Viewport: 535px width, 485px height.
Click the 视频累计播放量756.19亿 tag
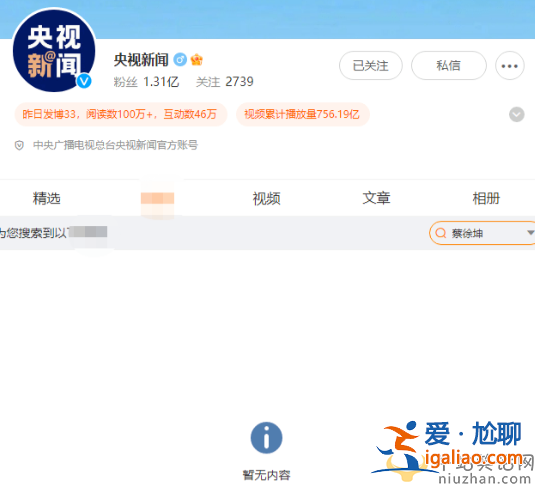click(303, 114)
